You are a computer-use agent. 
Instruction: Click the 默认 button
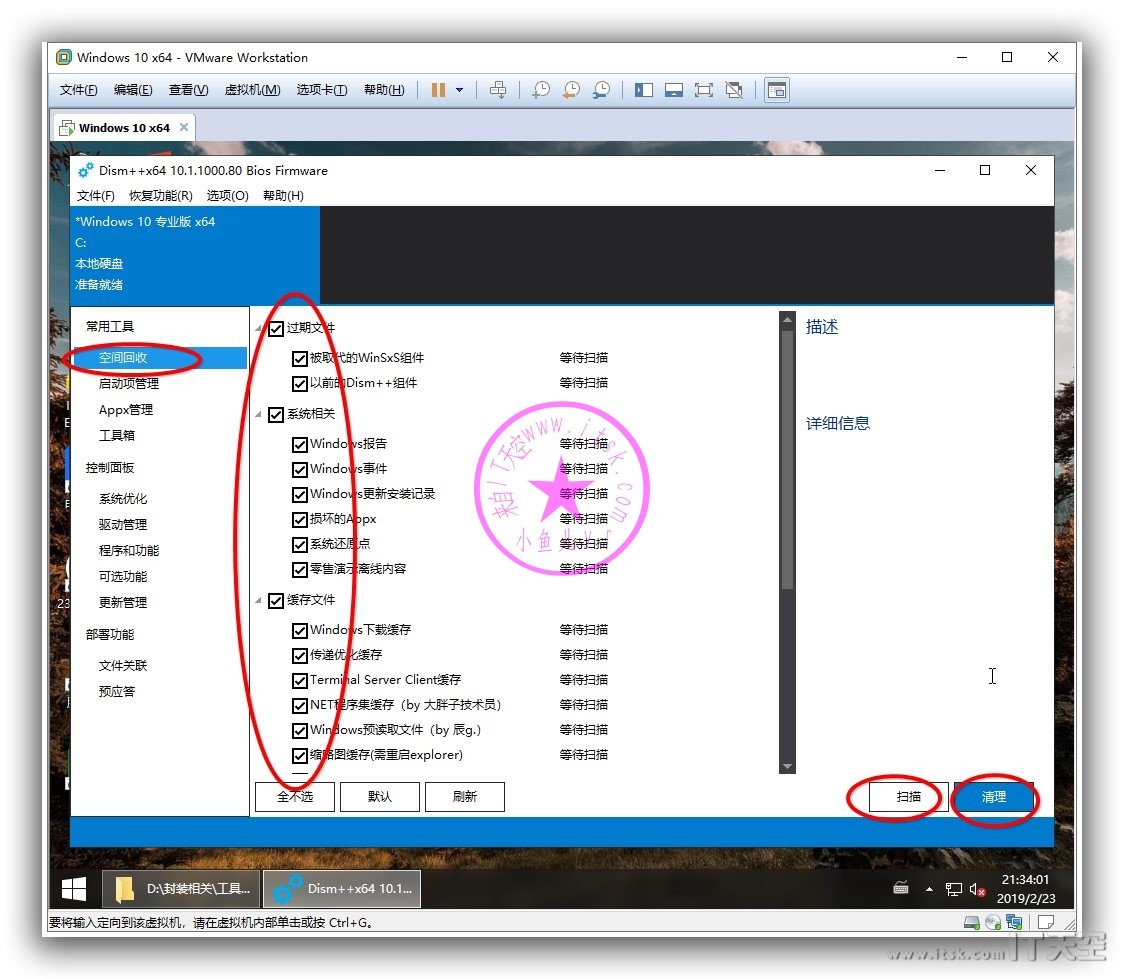pyautogui.click(x=379, y=796)
